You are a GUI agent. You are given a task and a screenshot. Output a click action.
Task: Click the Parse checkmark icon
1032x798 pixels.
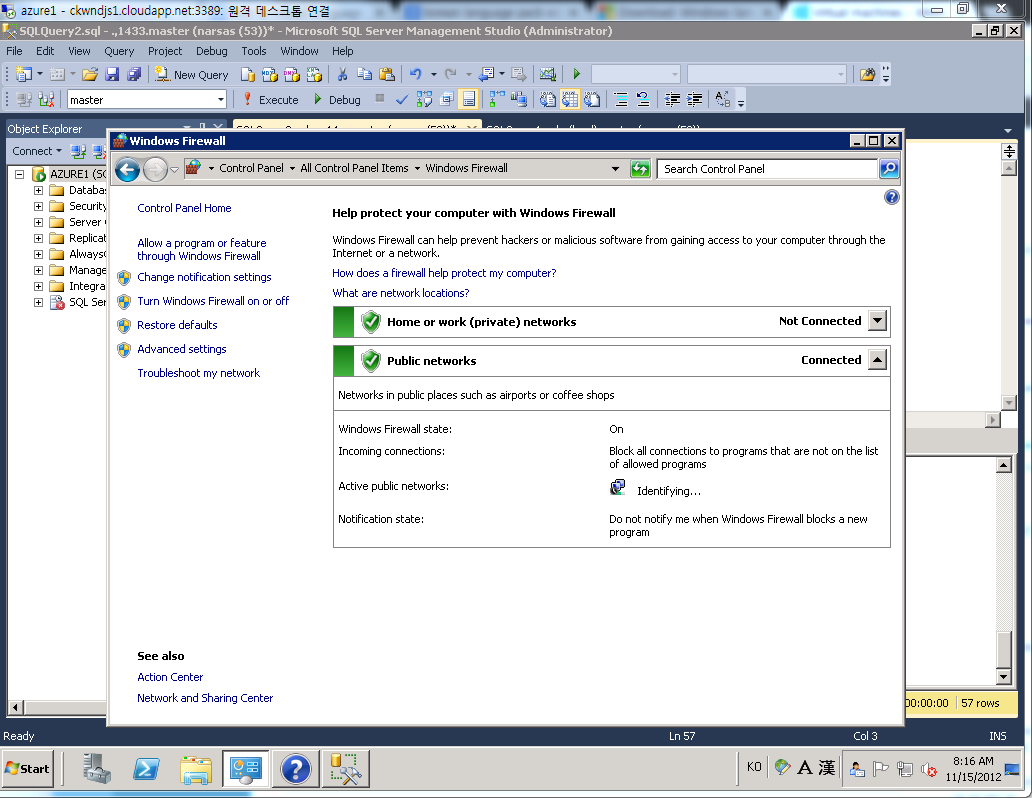401,99
